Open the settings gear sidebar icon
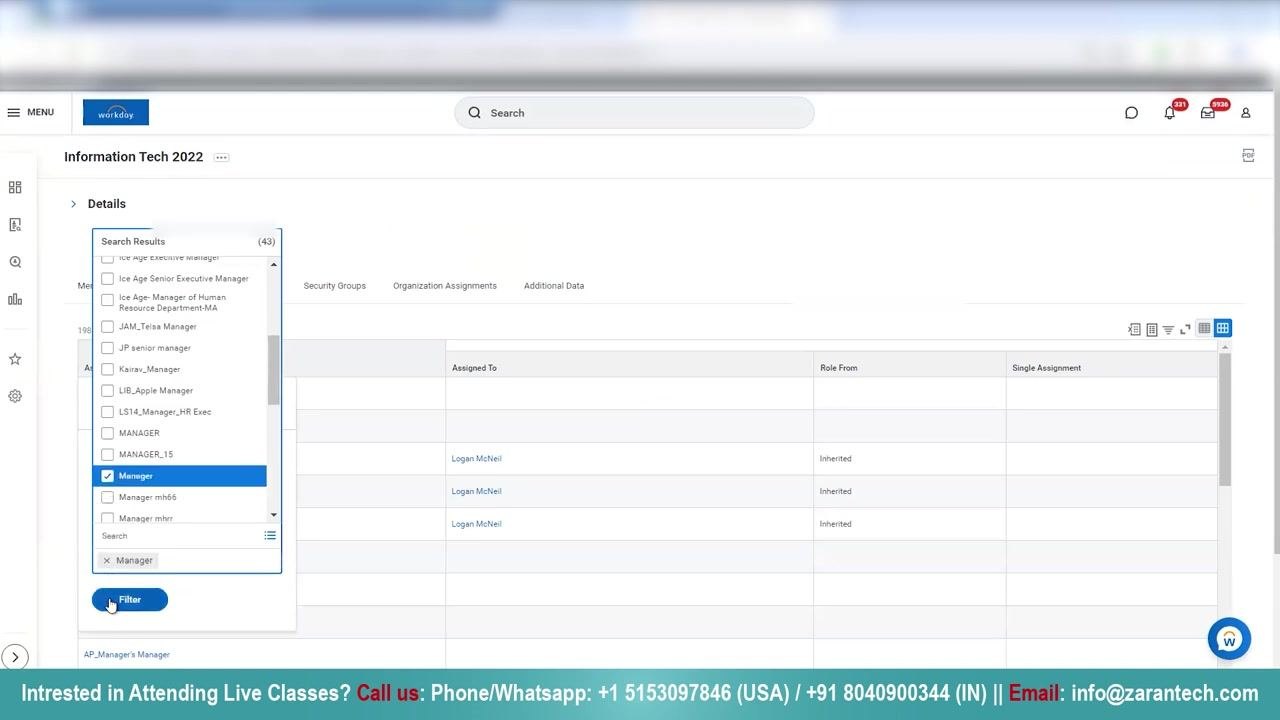 (15, 396)
